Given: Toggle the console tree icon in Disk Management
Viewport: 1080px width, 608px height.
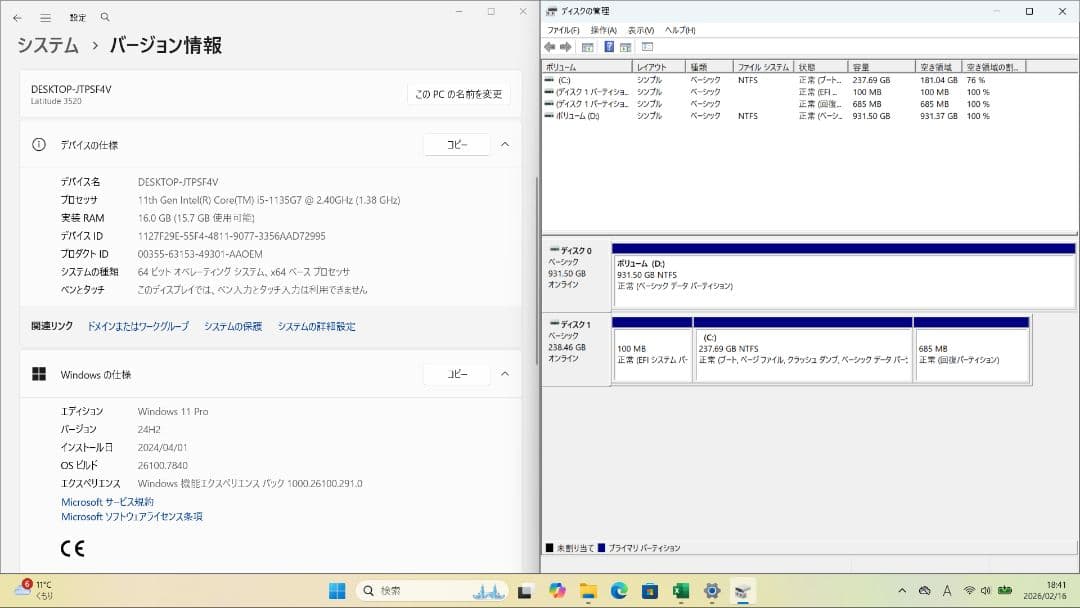Looking at the screenshot, I should click(588, 46).
